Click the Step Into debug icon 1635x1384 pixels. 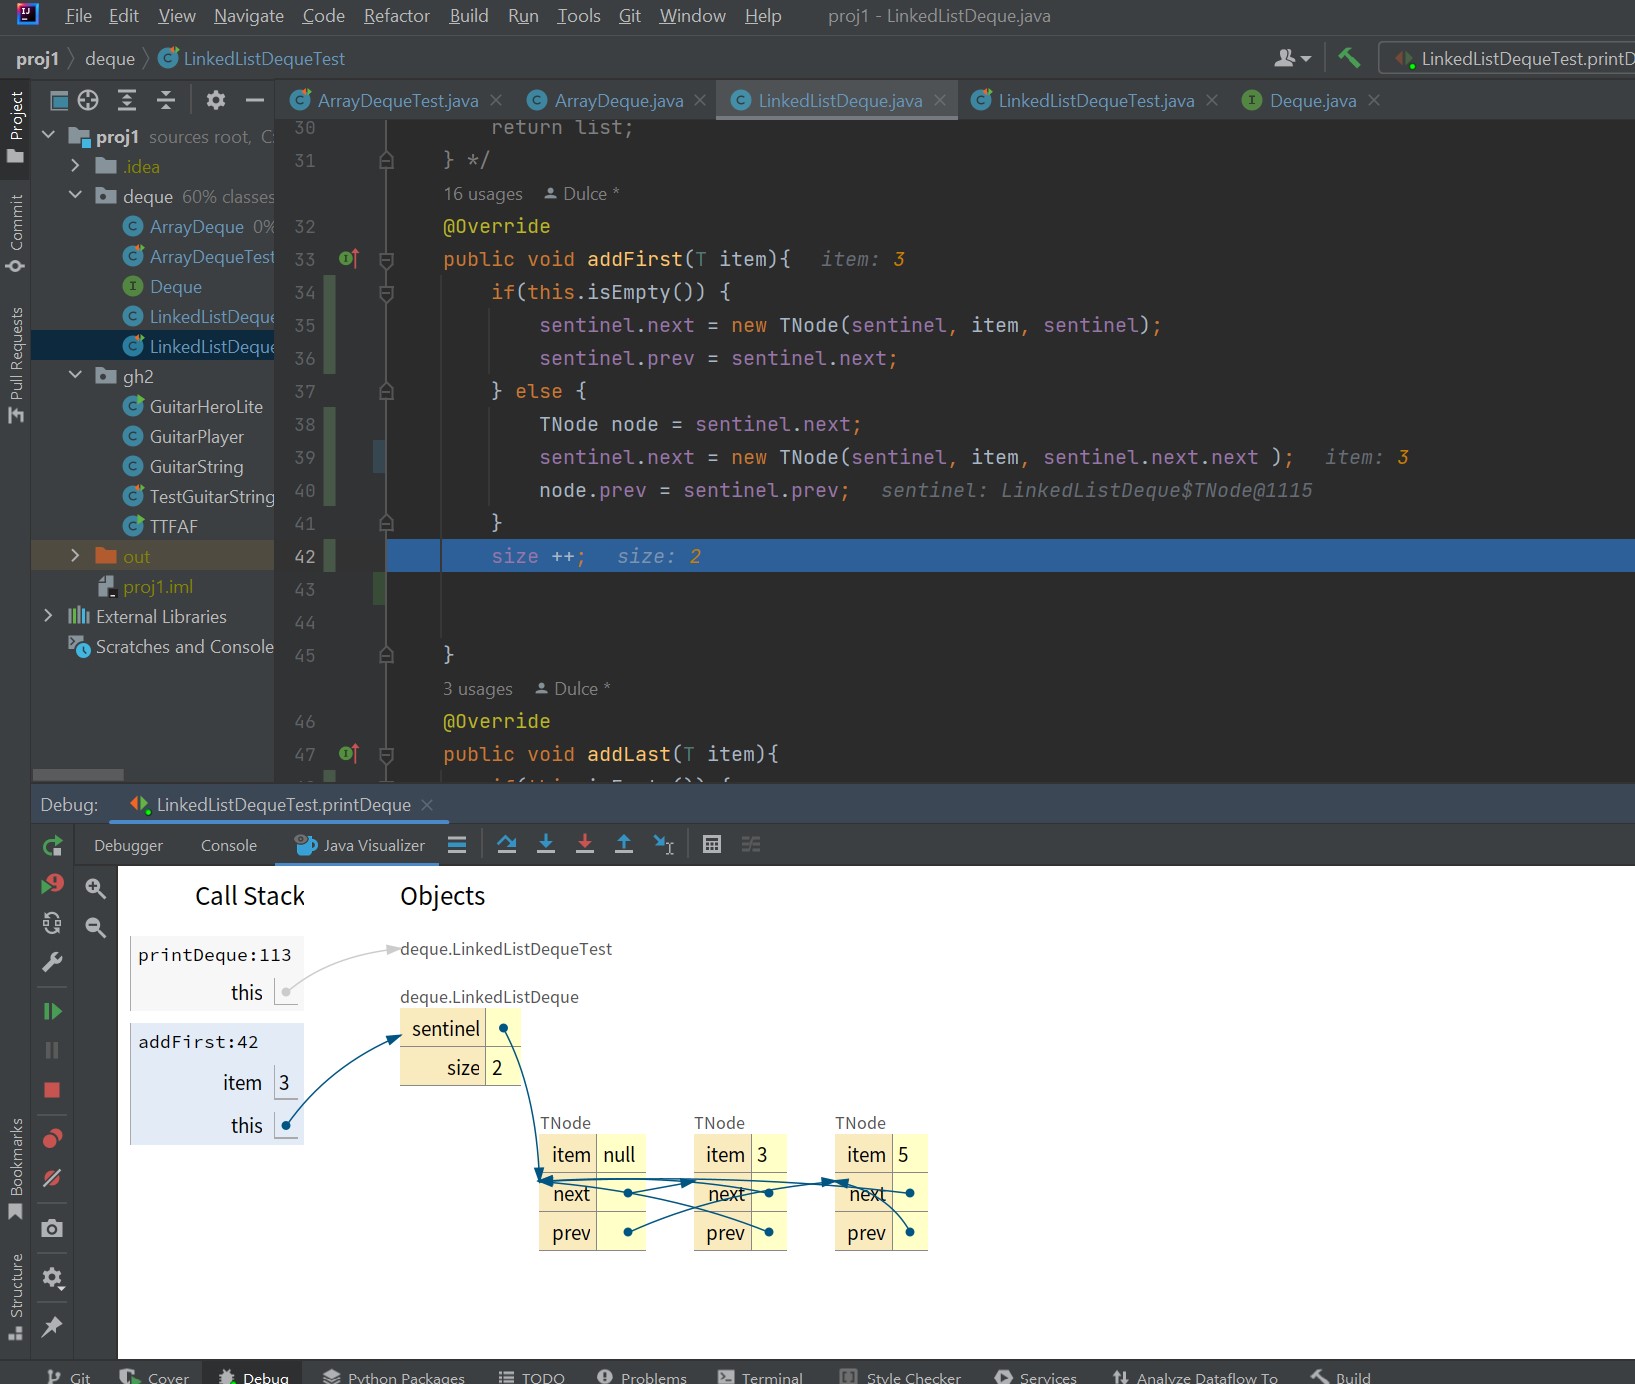click(546, 845)
